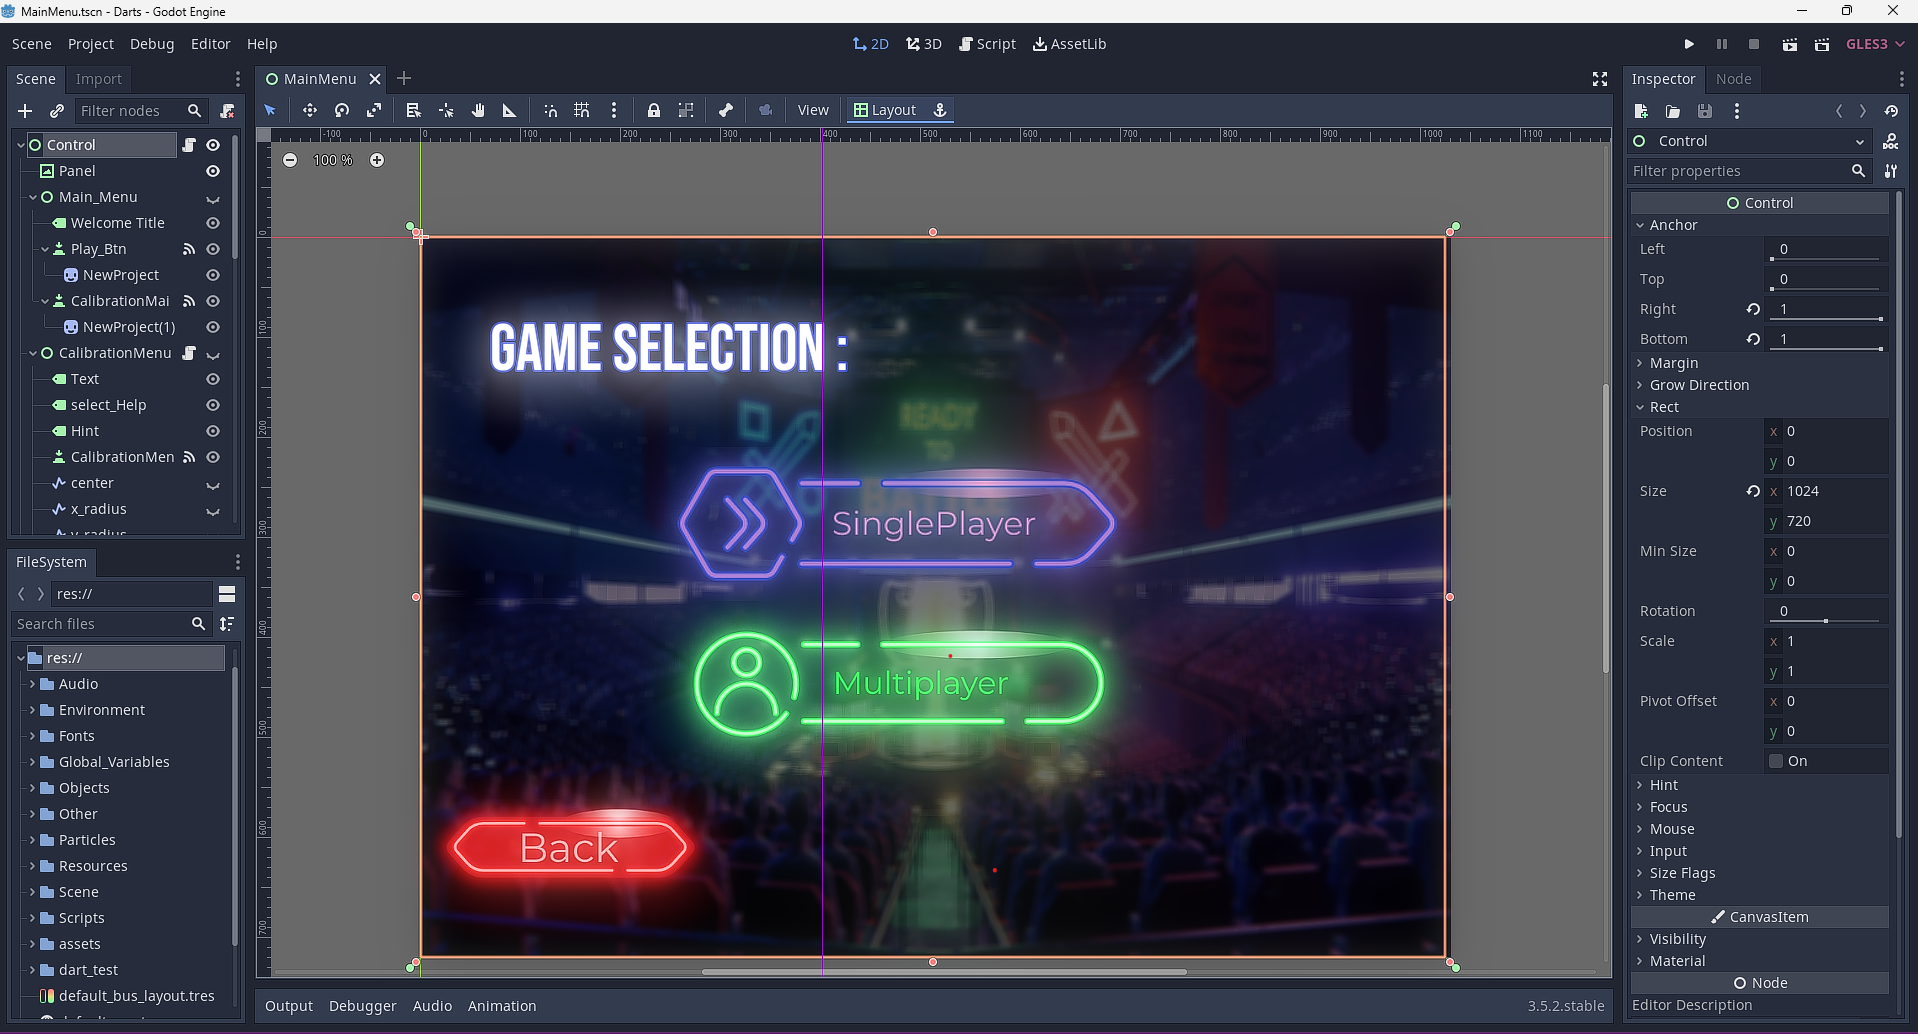Image resolution: width=1918 pixels, height=1034 pixels.
Task: Lock the selected node
Action: tap(653, 110)
